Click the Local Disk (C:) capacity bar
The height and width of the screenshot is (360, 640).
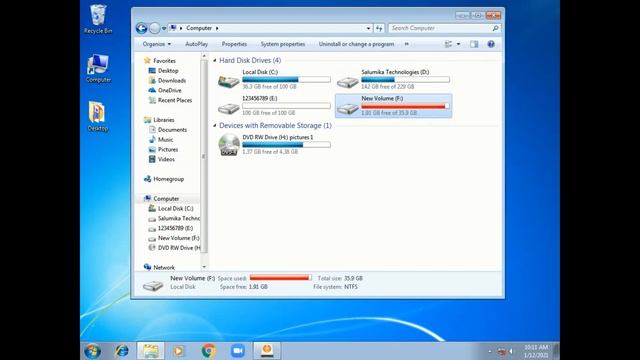click(286, 80)
